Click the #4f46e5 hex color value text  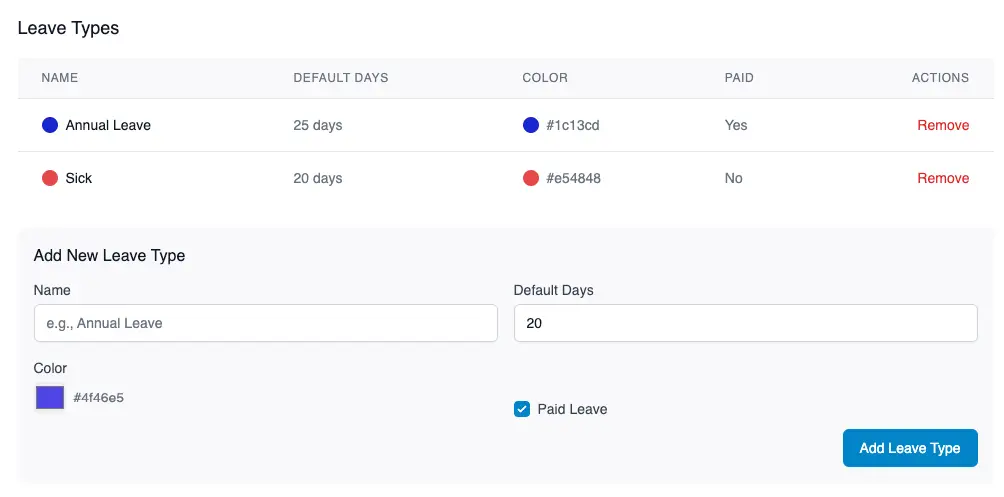(99, 398)
